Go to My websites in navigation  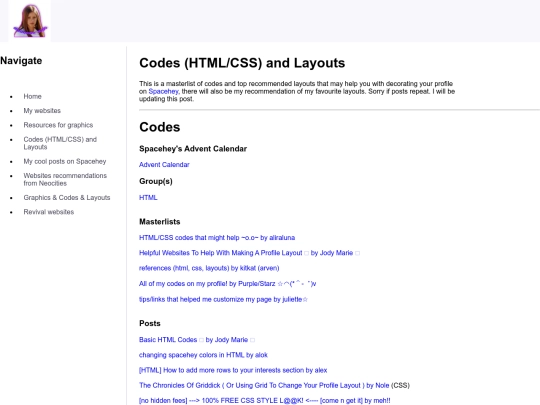pos(42,111)
